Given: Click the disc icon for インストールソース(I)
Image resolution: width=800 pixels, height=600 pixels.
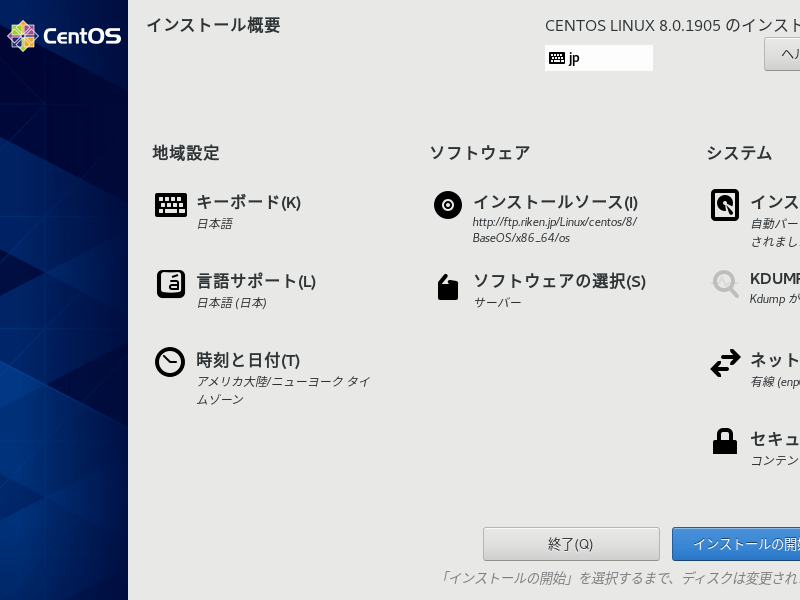Looking at the screenshot, I should pyautogui.click(x=448, y=205).
